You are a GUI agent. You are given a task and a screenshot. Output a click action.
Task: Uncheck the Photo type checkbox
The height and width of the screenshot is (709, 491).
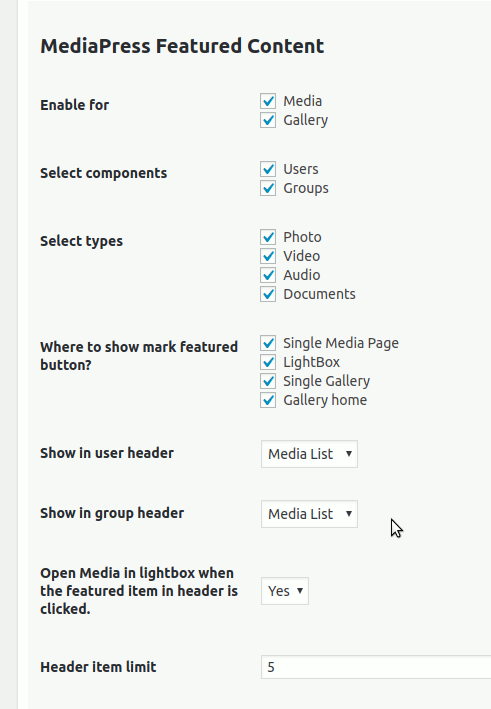tap(268, 236)
